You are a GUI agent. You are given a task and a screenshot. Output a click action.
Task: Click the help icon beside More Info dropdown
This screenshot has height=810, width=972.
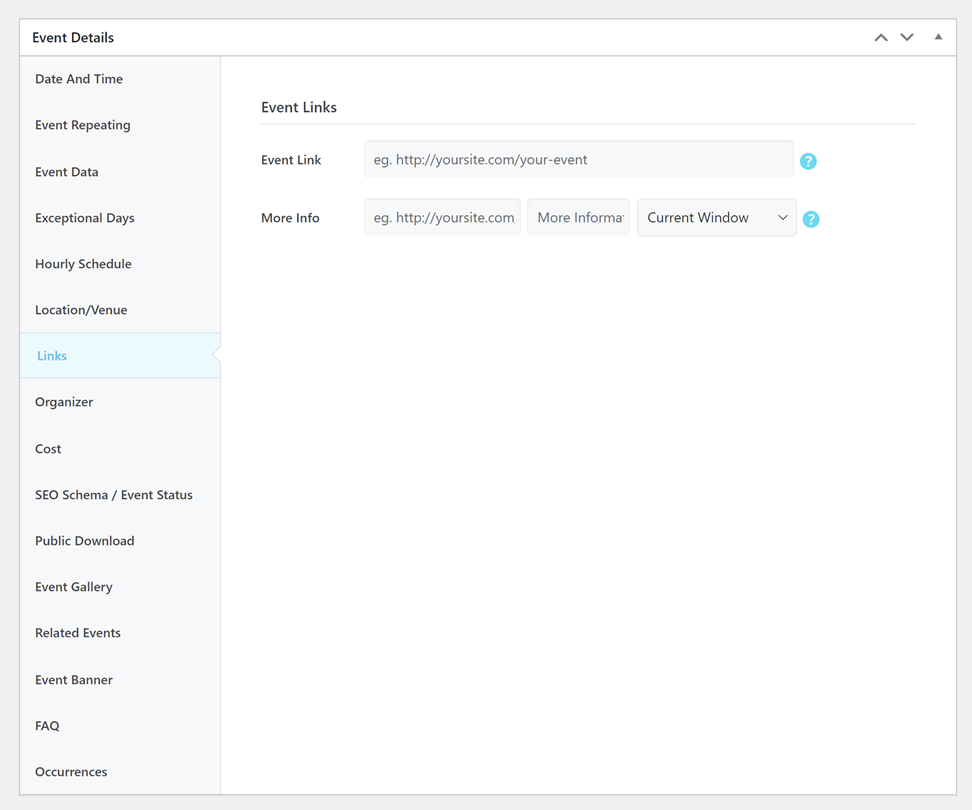811,219
